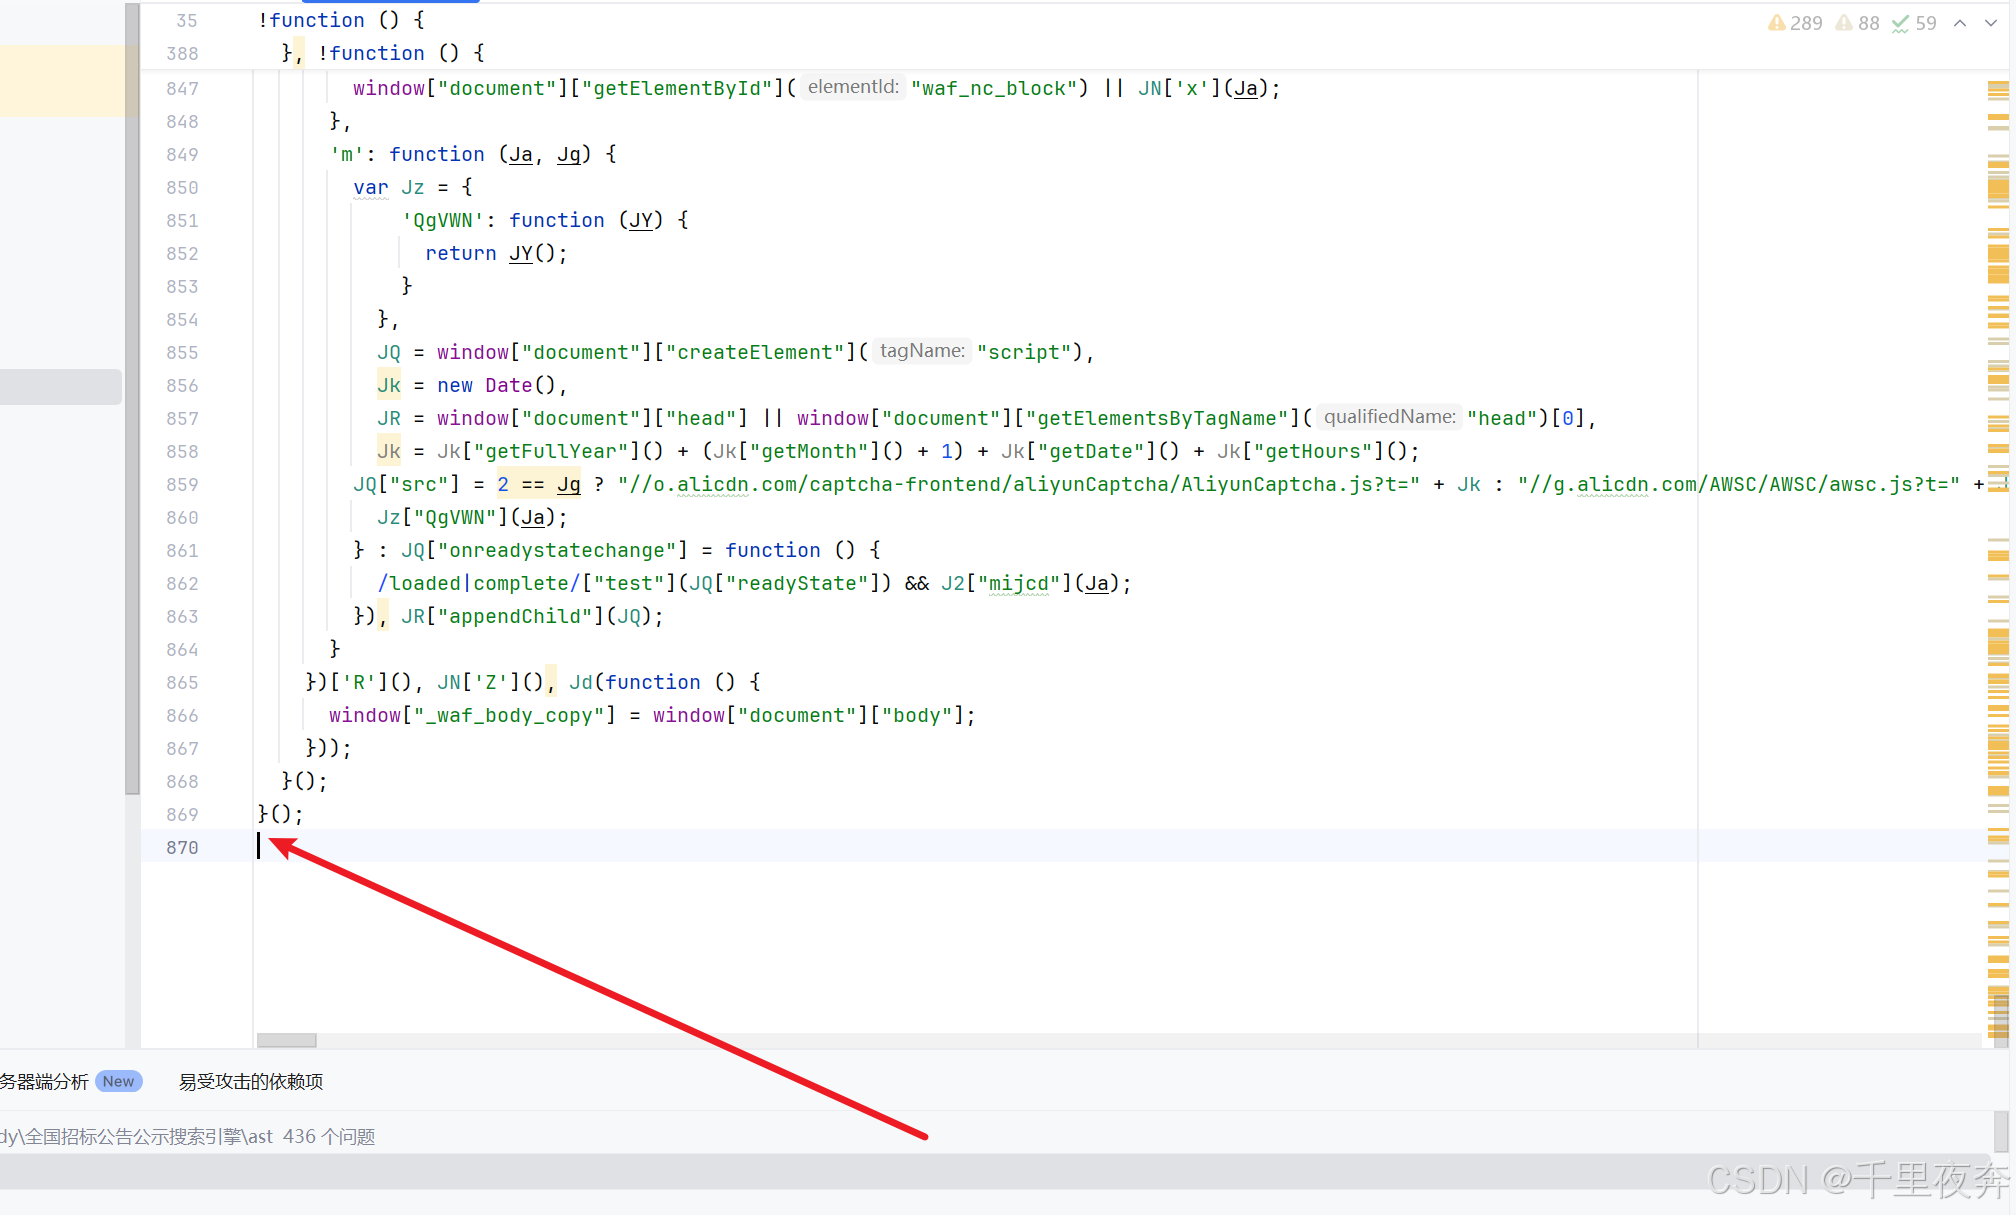
Task: Open the 易受攻击的依赖项 tab
Action: coord(250,1081)
